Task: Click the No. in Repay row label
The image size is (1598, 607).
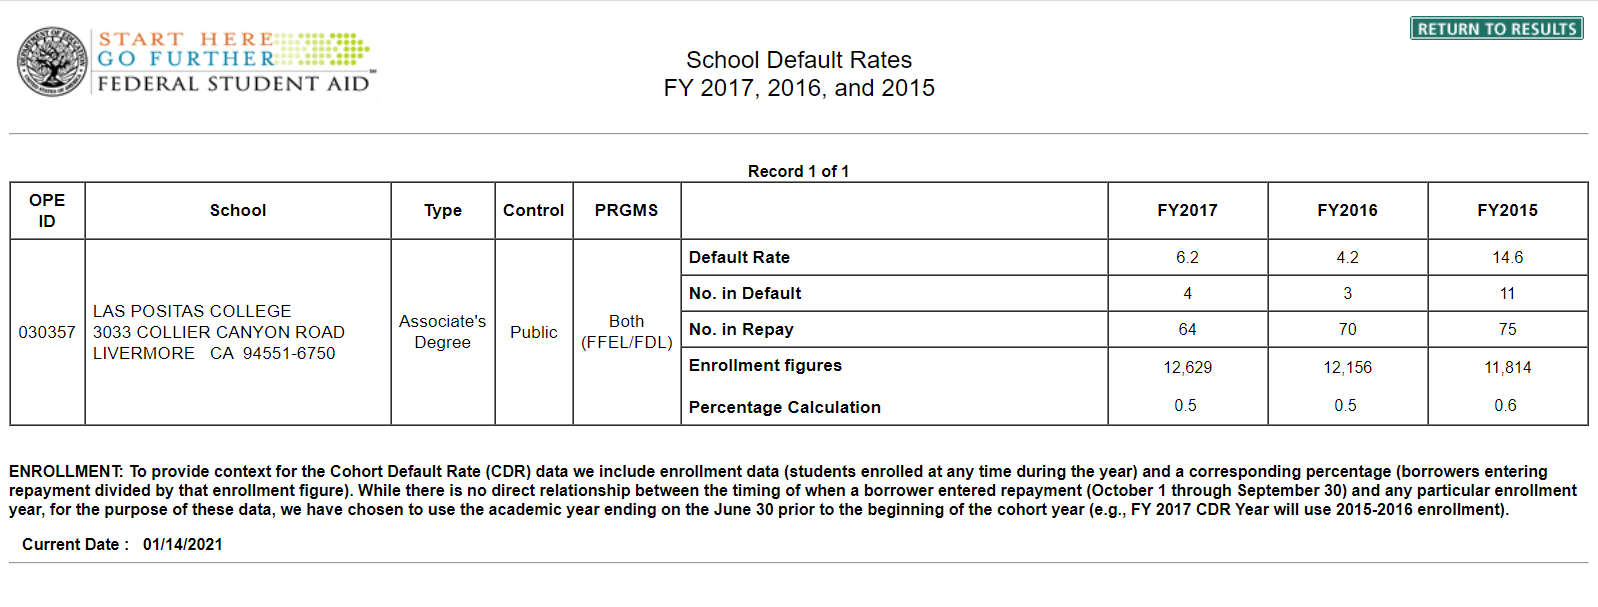Action: 741,329
